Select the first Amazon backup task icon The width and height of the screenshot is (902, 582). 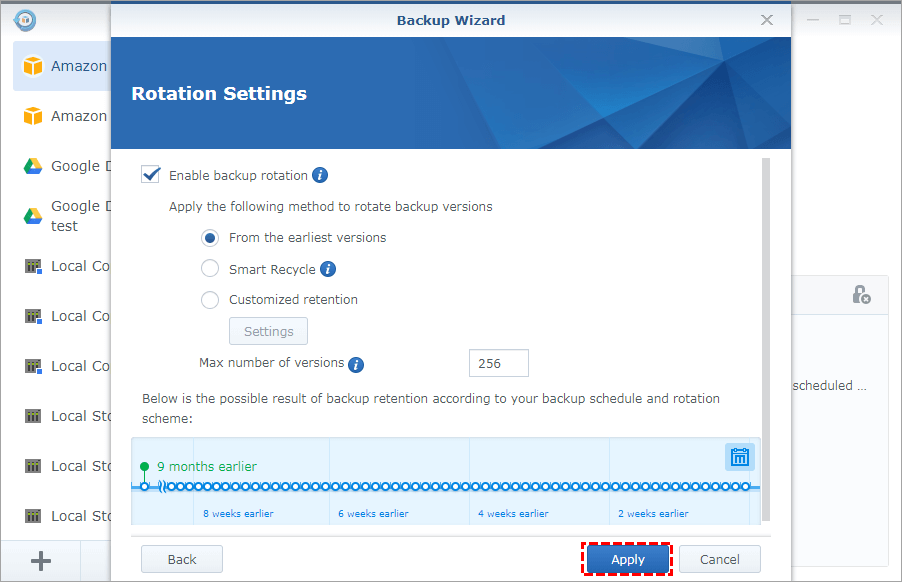[33, 66]
